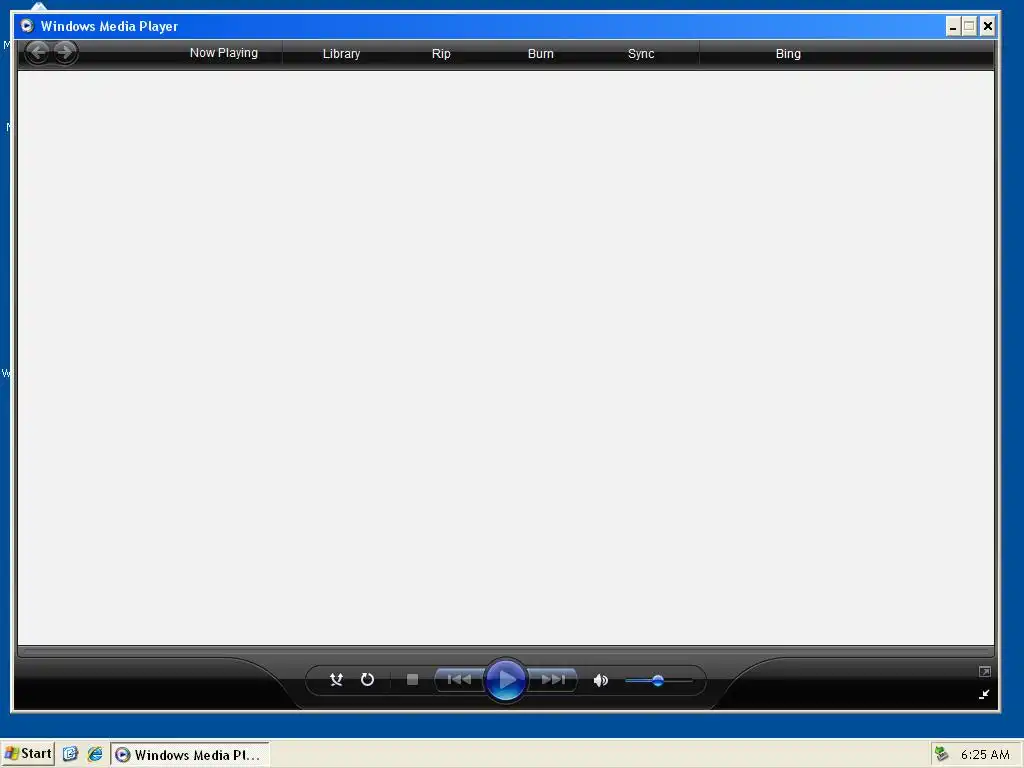Click the volume slider
Image resolution: width=1024 pixels, height=768 pixels.
[658, 680]
